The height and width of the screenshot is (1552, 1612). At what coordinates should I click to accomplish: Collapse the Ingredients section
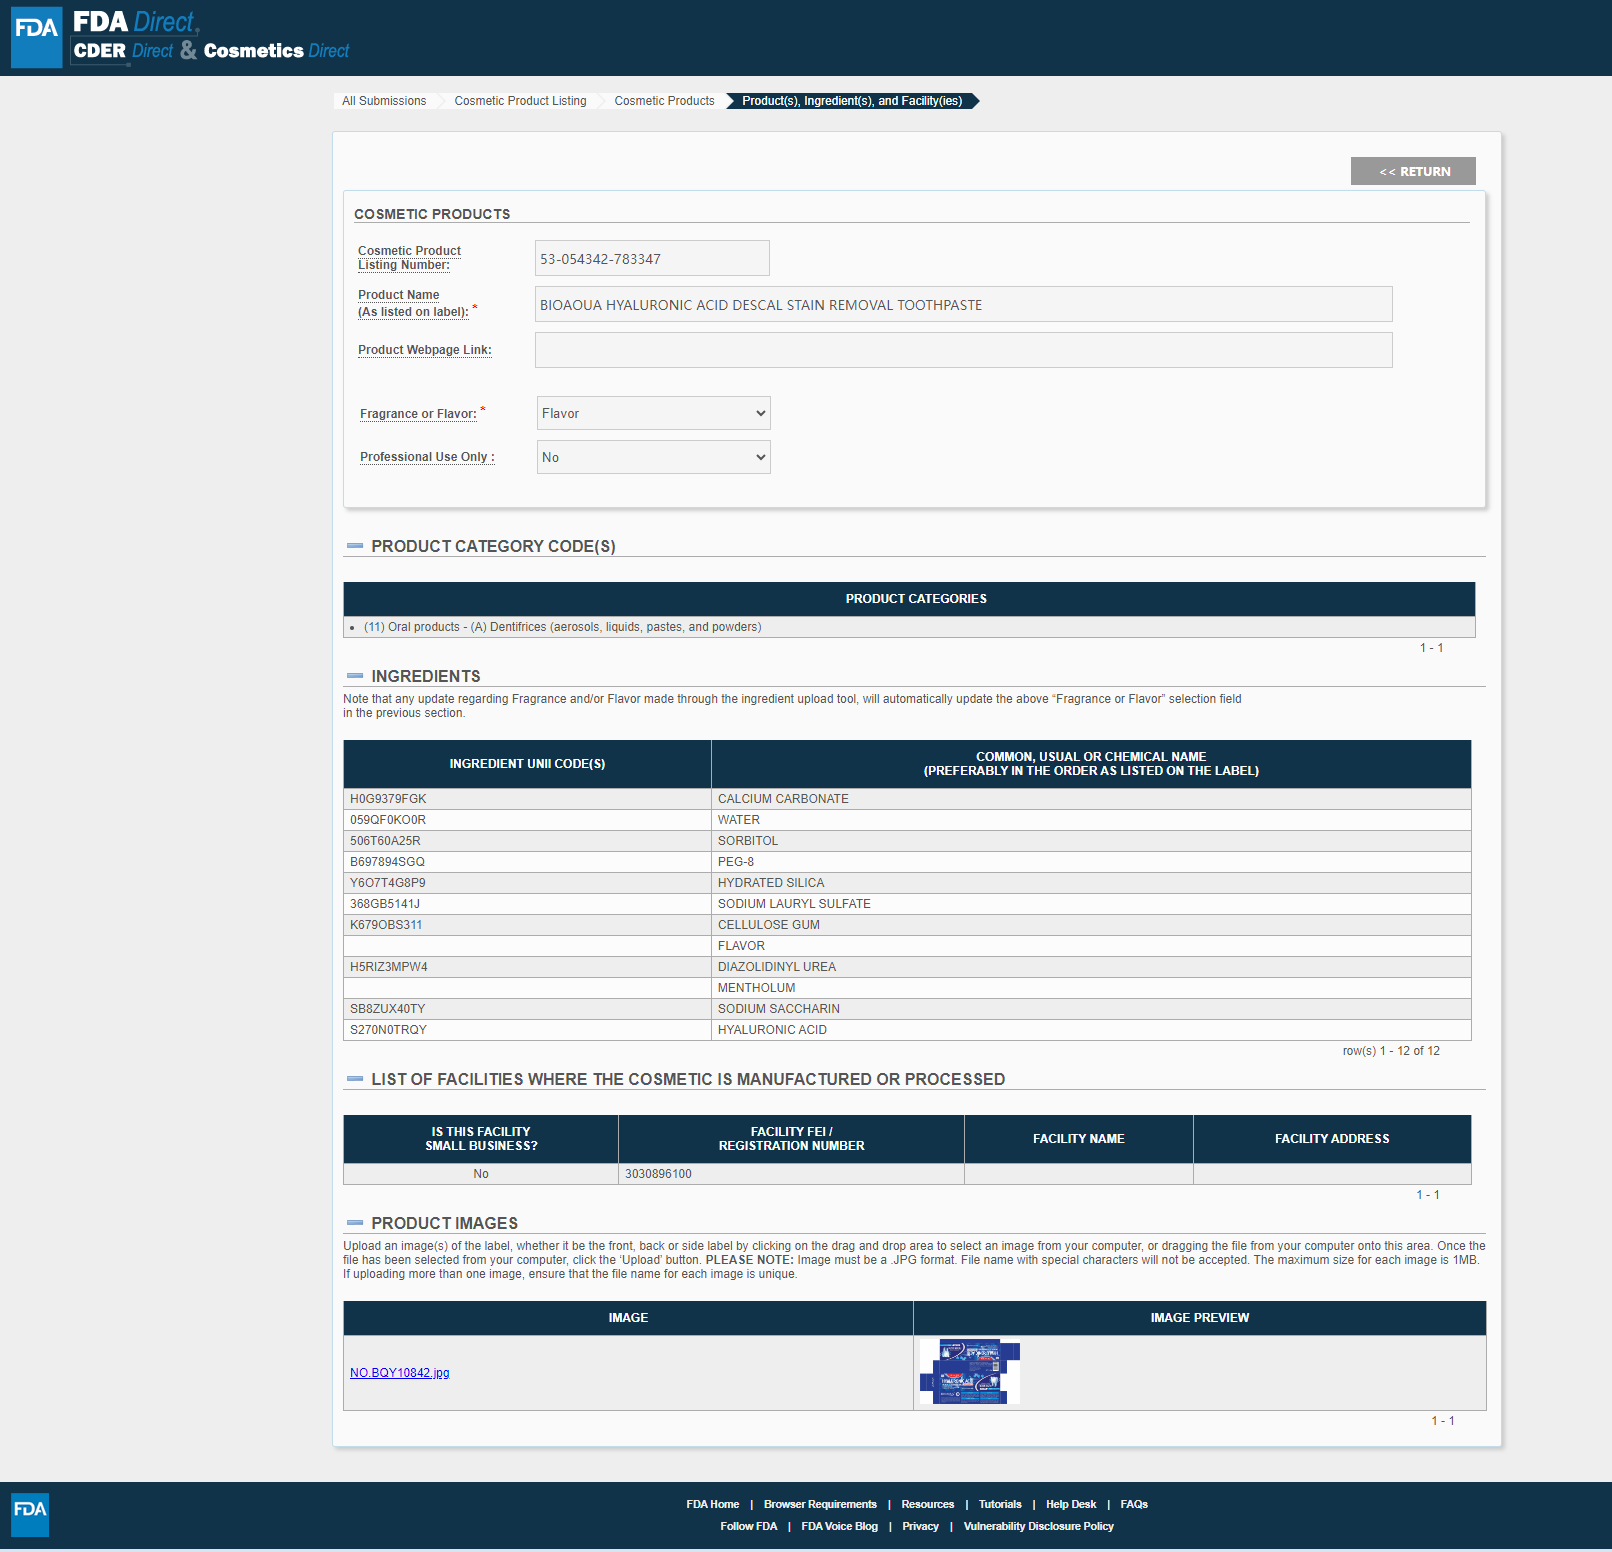pos(355,676)
